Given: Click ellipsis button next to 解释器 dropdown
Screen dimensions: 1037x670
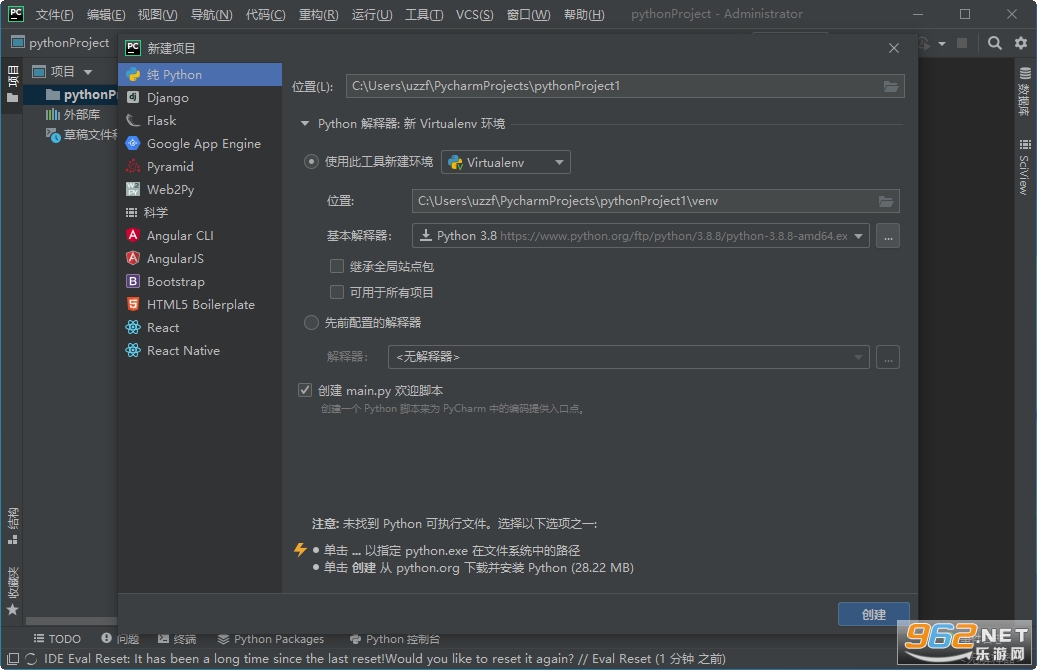Looking at the screenshot, I should click(x=888, y=357).
